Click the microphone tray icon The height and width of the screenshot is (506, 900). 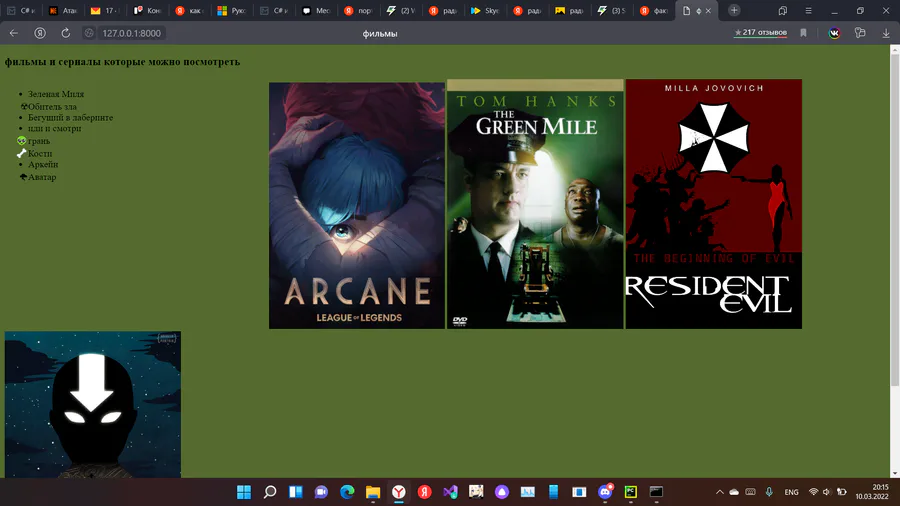(x=769, y=492)
